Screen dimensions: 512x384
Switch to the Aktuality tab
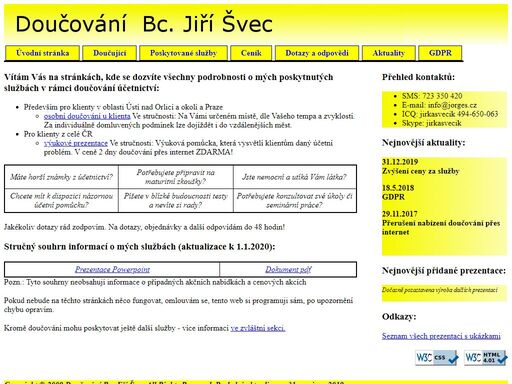pyautogui.click(x=389, y=53)
